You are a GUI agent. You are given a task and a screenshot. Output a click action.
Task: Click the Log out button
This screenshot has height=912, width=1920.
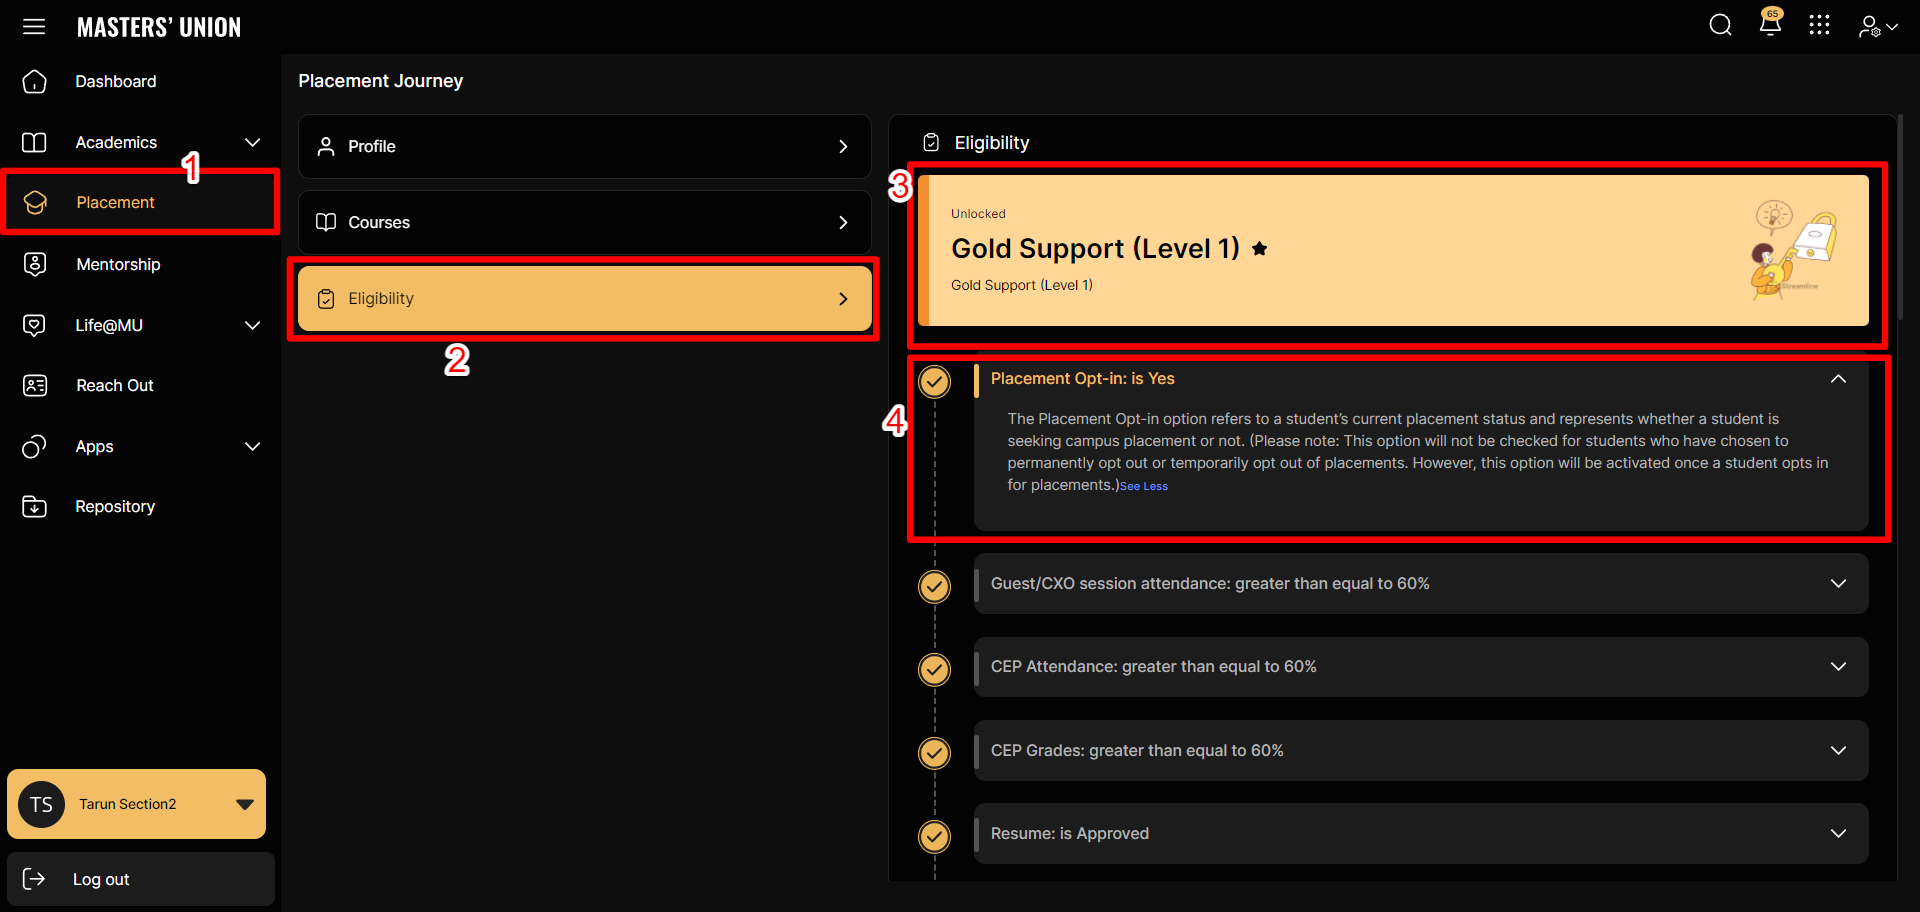click(x=140, y=879)
